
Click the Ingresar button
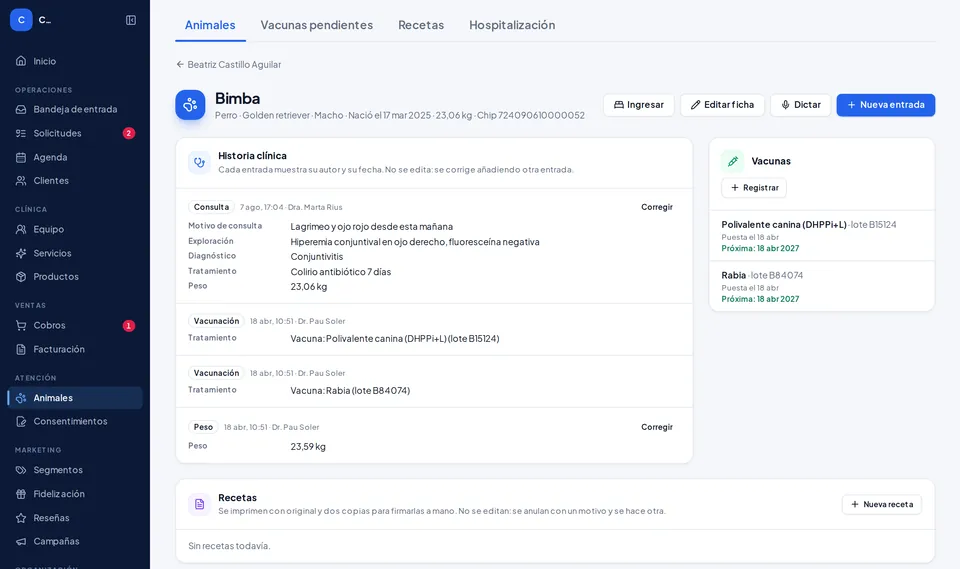click(639, 105)
